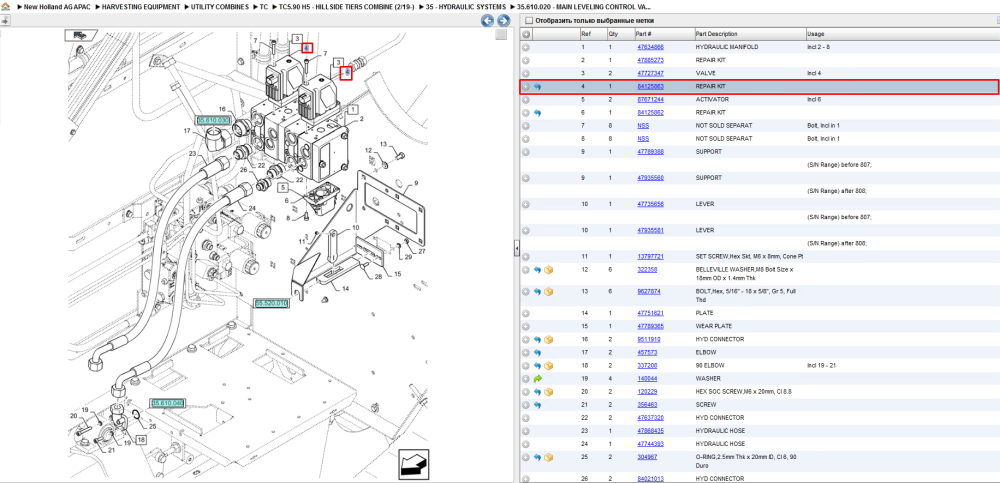1000x483 pixels.
Task: Click the gray square button atop diagram
Action: pos(501,34)
